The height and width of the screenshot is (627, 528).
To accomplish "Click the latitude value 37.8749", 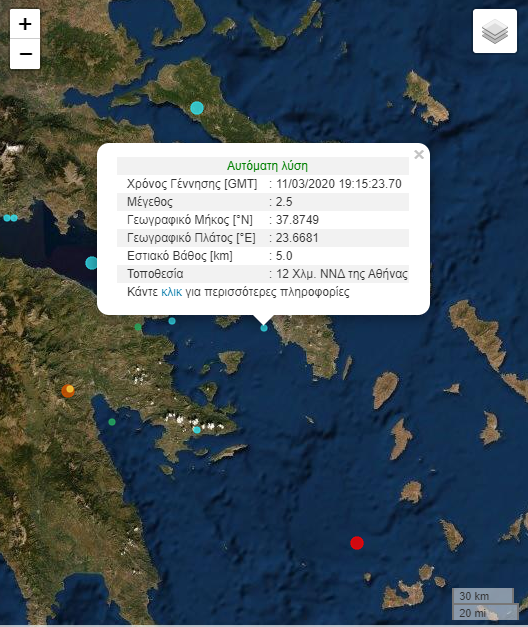I will pos(297,220).
